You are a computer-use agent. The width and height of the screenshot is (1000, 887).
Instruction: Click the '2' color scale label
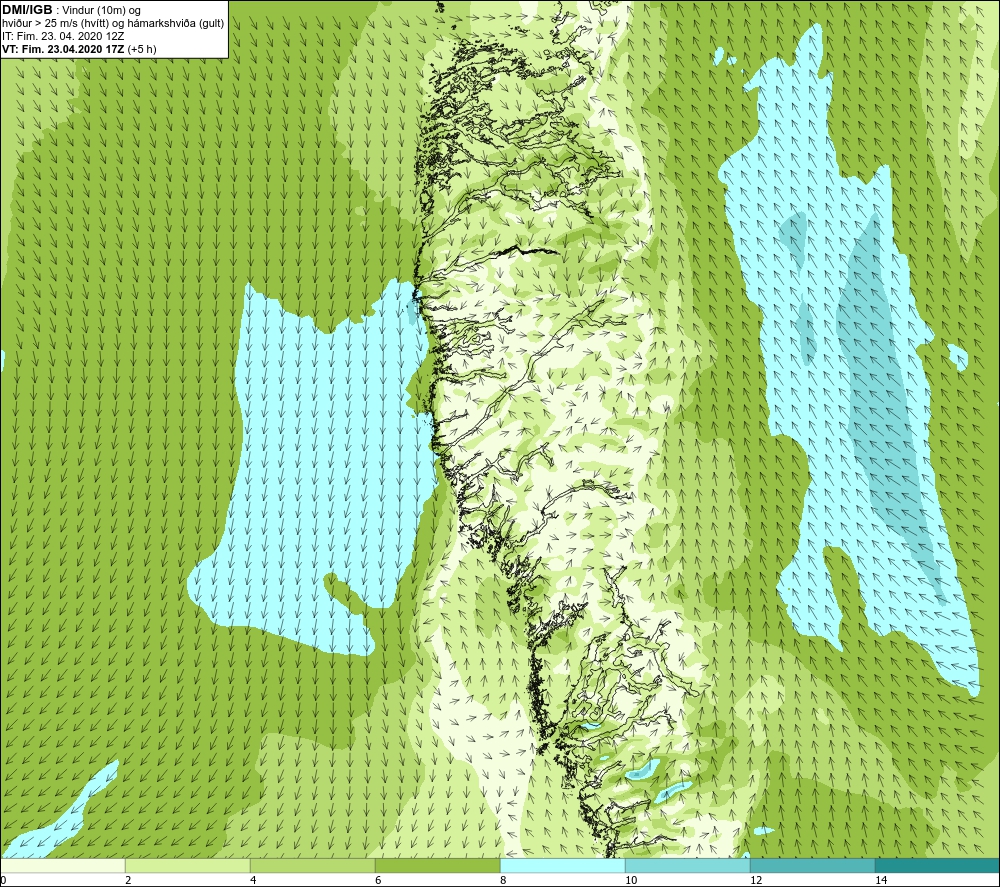tap(128, 880)
